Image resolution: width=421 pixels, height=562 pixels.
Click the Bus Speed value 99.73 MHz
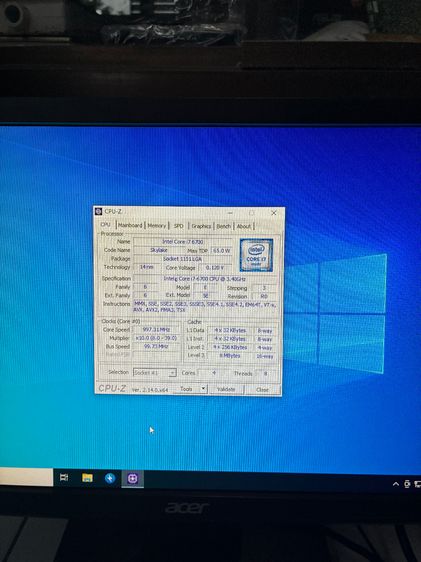(x=157, y=346)
